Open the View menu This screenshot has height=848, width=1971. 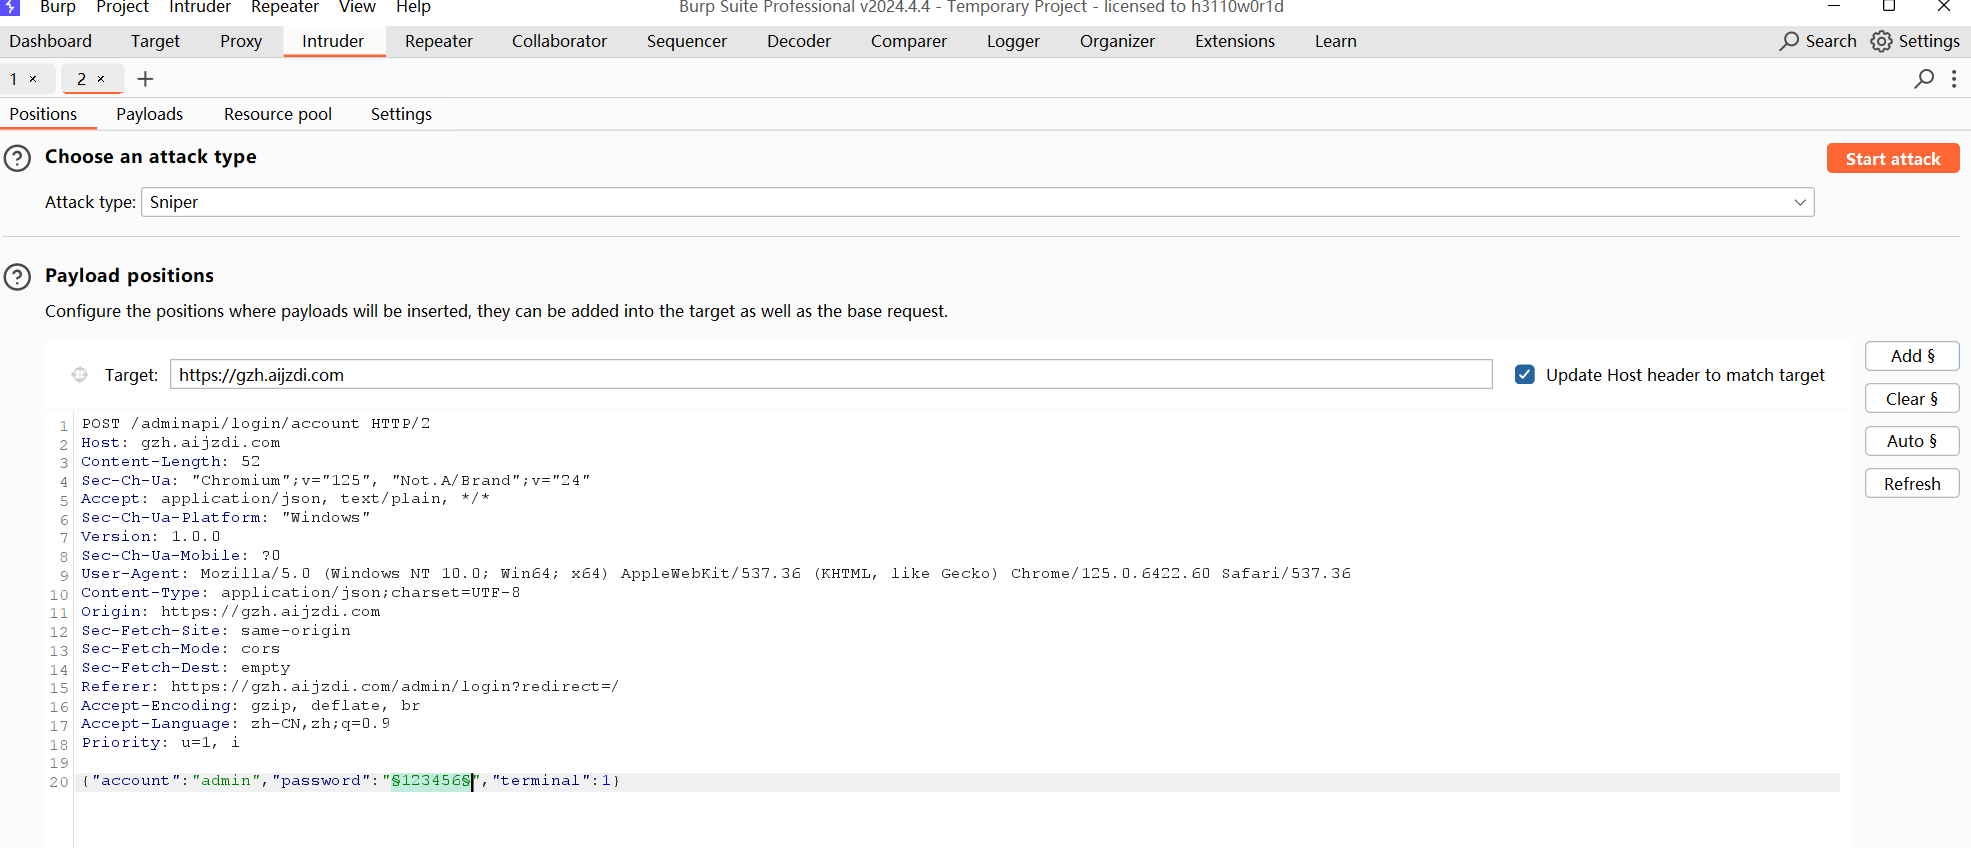(x=357, y=7)
